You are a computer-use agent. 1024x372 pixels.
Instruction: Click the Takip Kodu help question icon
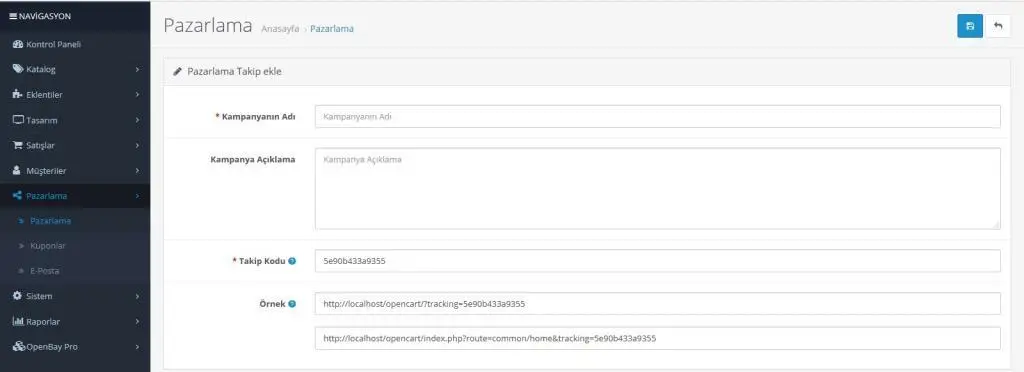click(292, 261)
